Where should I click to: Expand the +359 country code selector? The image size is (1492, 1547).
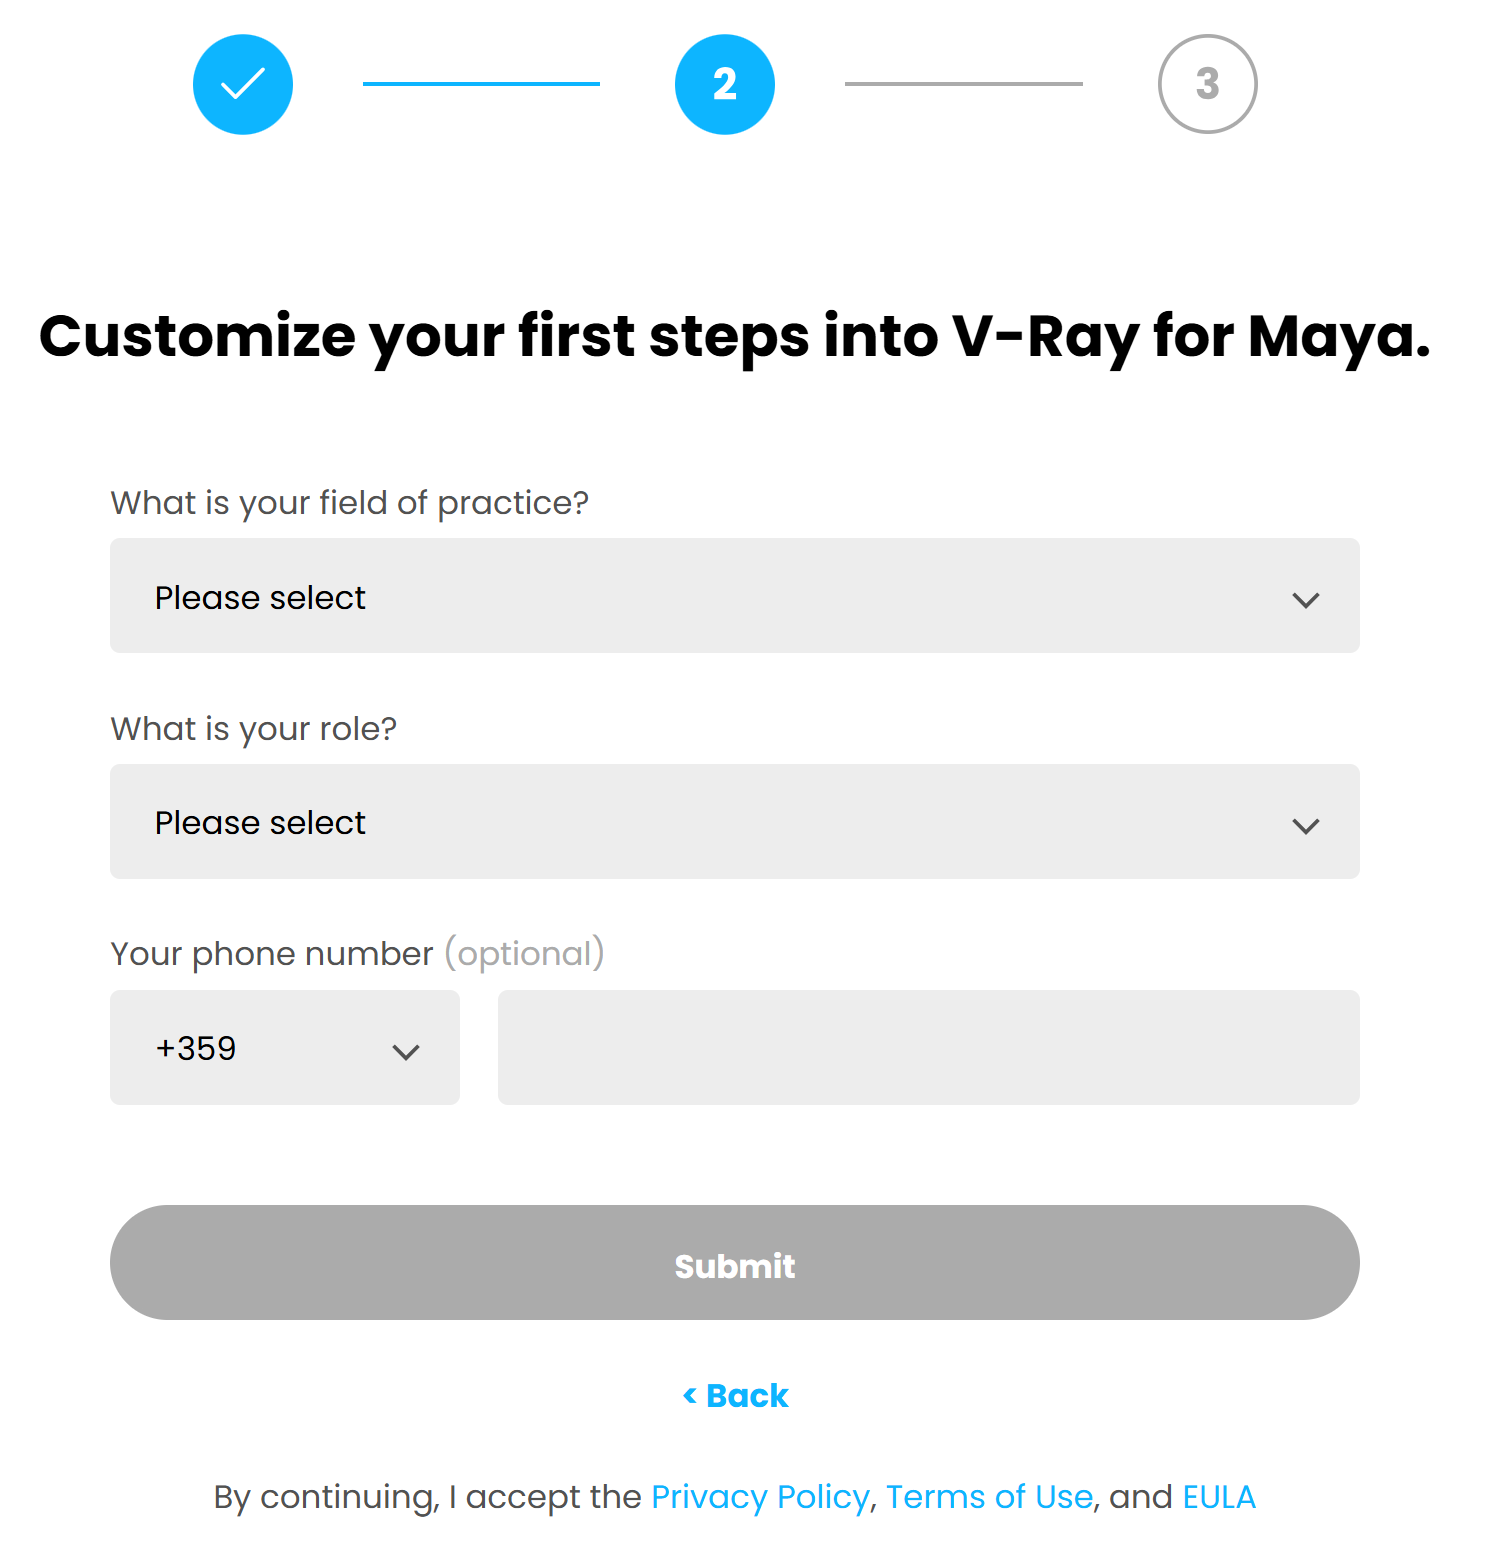point(285,1048)
